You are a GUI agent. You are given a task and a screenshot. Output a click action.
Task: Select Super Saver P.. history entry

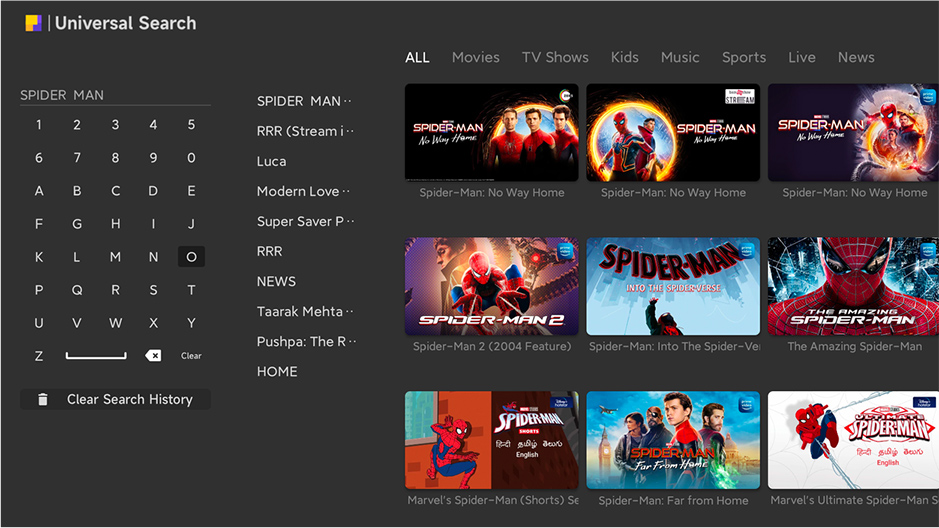305,221
